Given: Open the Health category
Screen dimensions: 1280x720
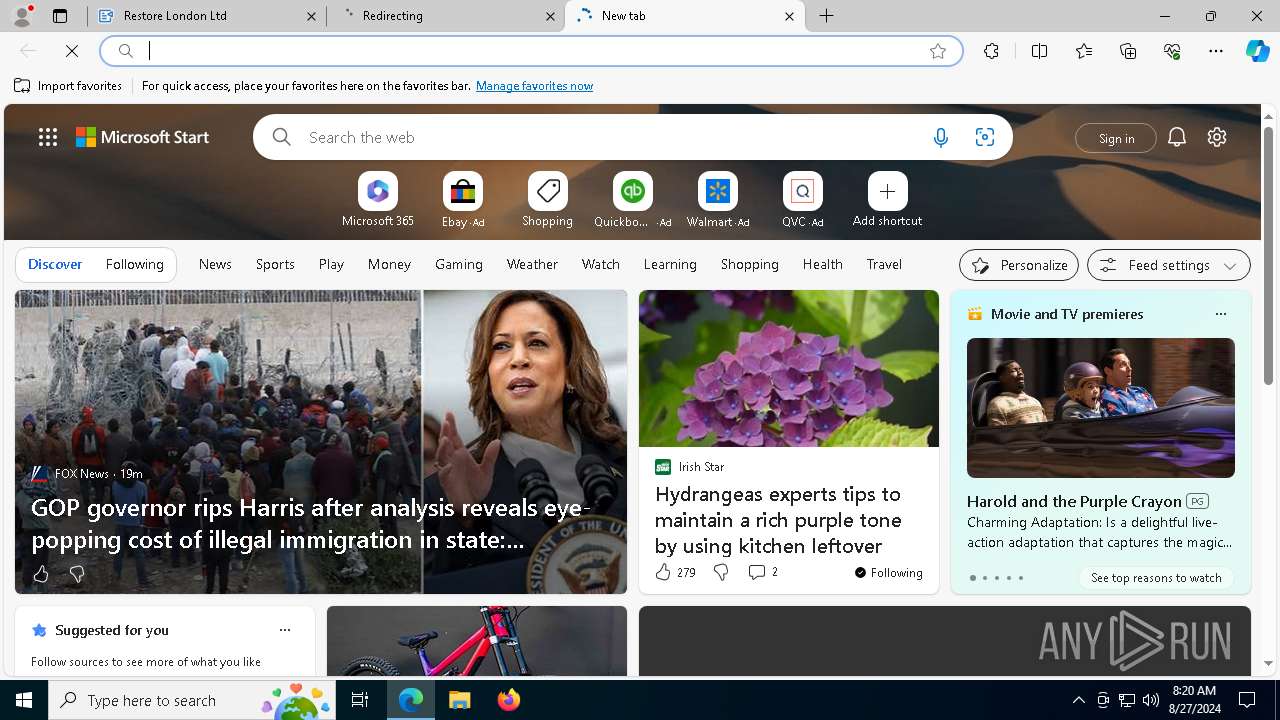Looking at the screenshot, I should [x=822, y=264].
